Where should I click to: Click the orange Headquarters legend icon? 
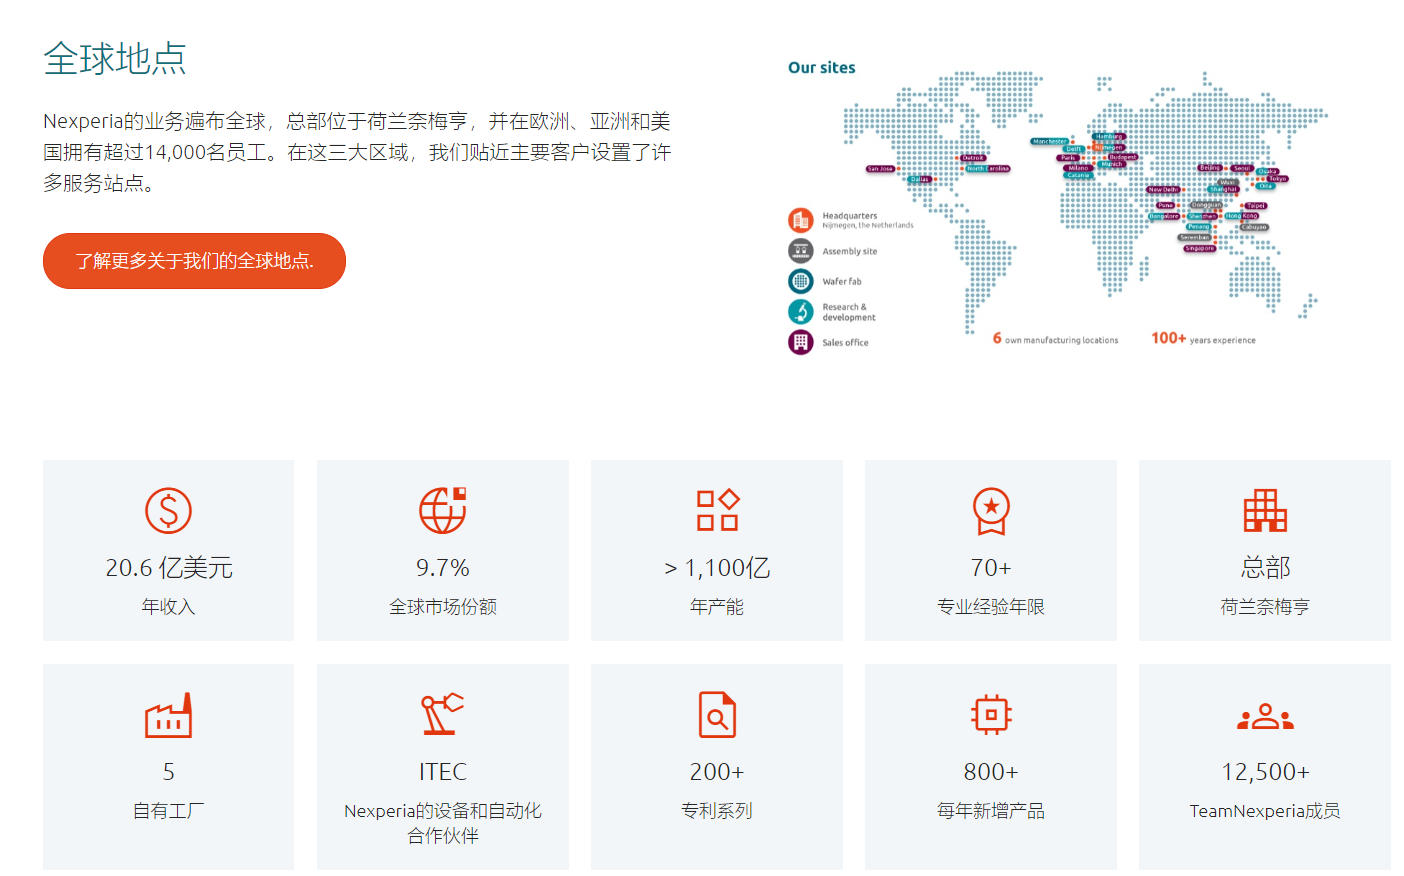coord(799,218)
